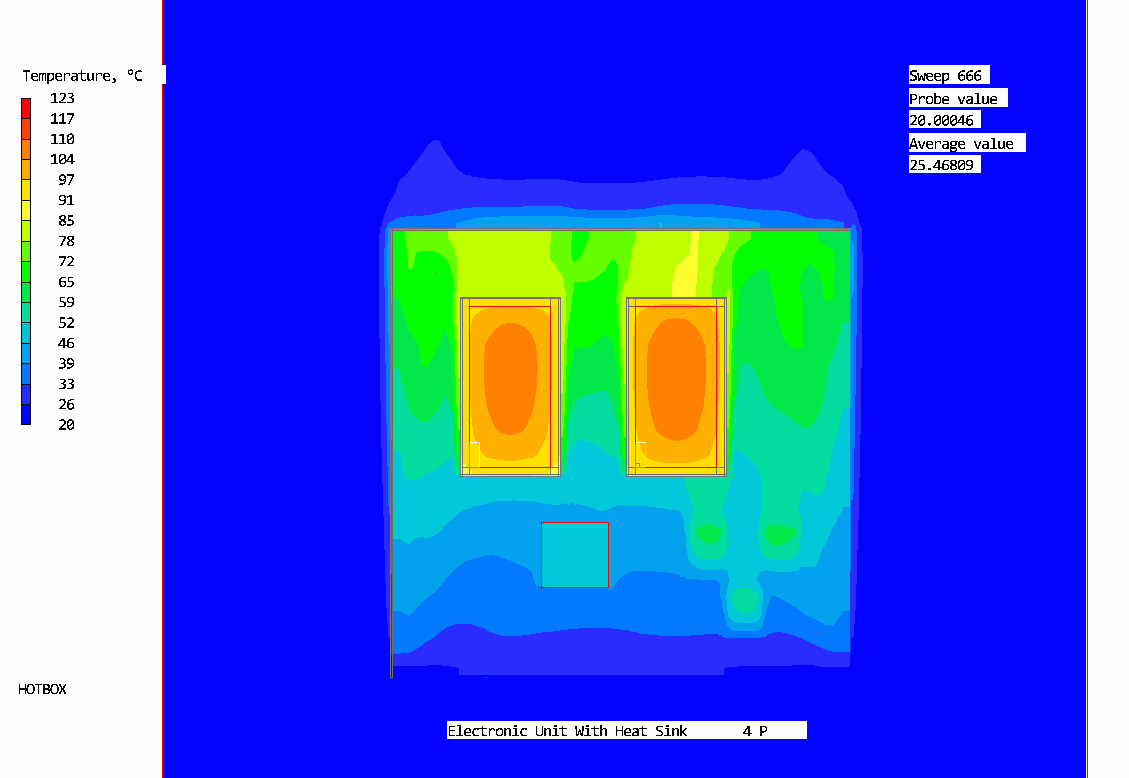1129x778 pixels.
Task: Click the 'Temperature, °C' legend title
Action: click(x=83, y=76)
